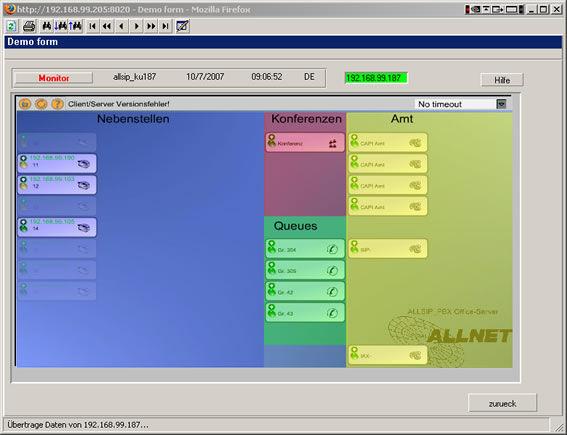Click the pencil edit form icon

(182, 26)
